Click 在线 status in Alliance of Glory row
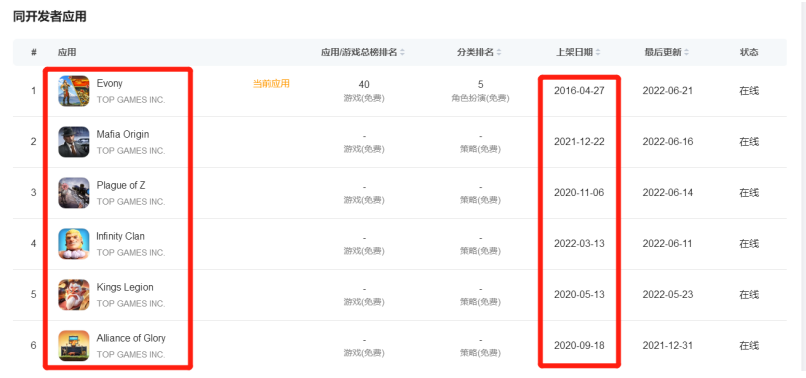Screen dimensions: 806x378 749,345
